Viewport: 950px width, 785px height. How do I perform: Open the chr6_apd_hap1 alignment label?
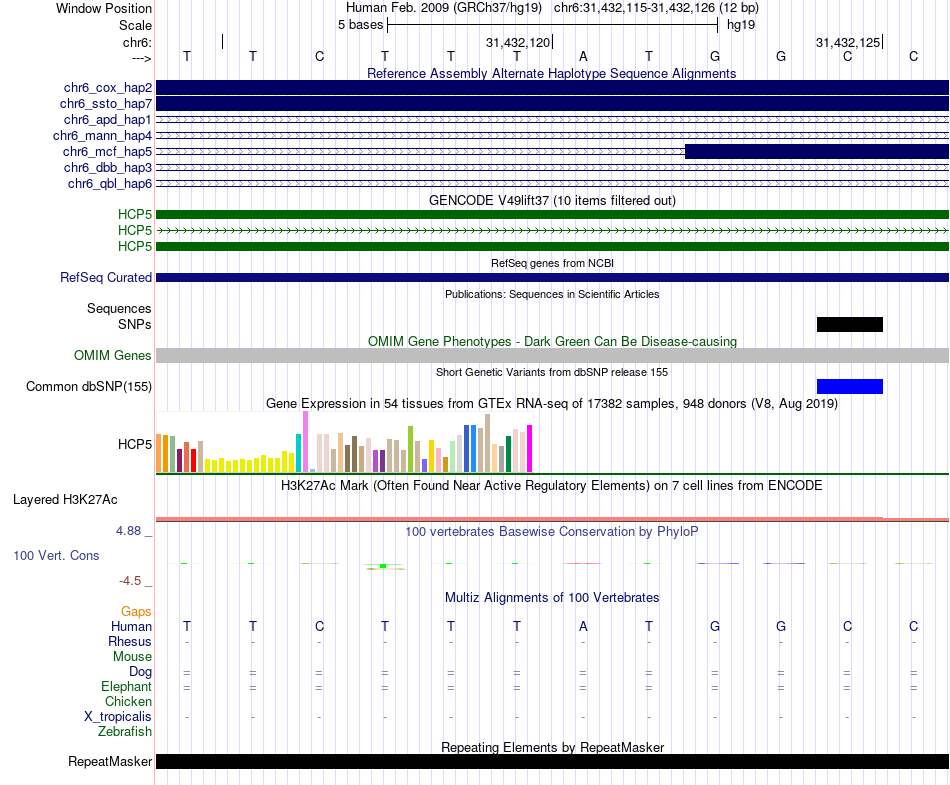[107, 119]
